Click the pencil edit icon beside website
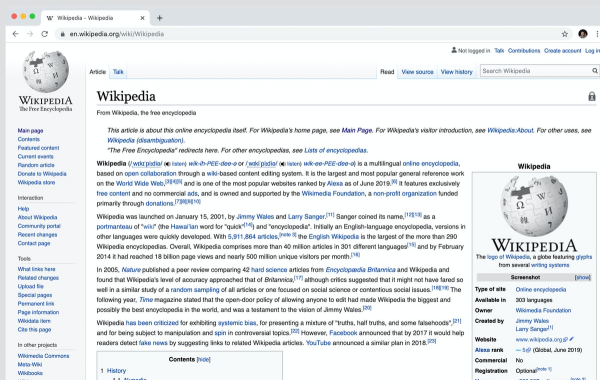Image resolution: width=600 pixels, height=380 pixels. (x=572, y=339)
